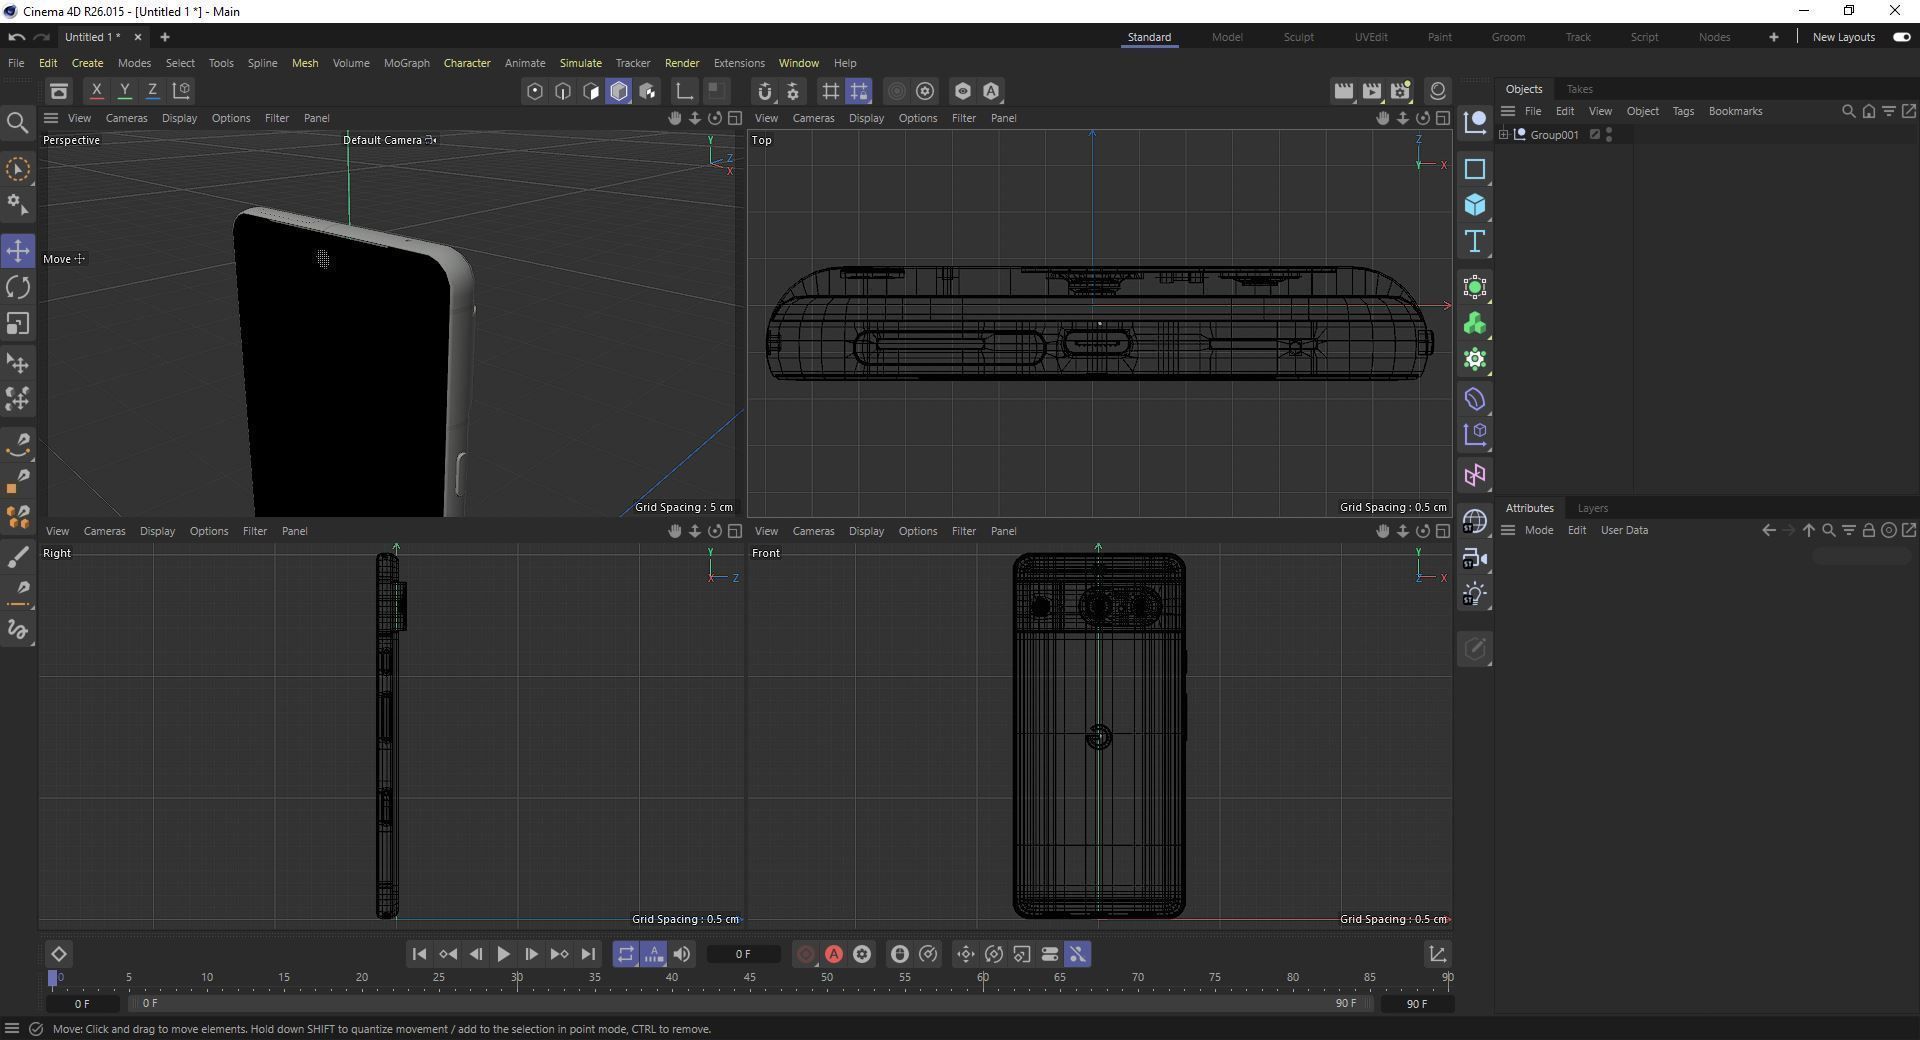The width and height of the screenshot is (1920, 1040).
Task: Open the MoGraph menu
Action: tap(406, 63)
